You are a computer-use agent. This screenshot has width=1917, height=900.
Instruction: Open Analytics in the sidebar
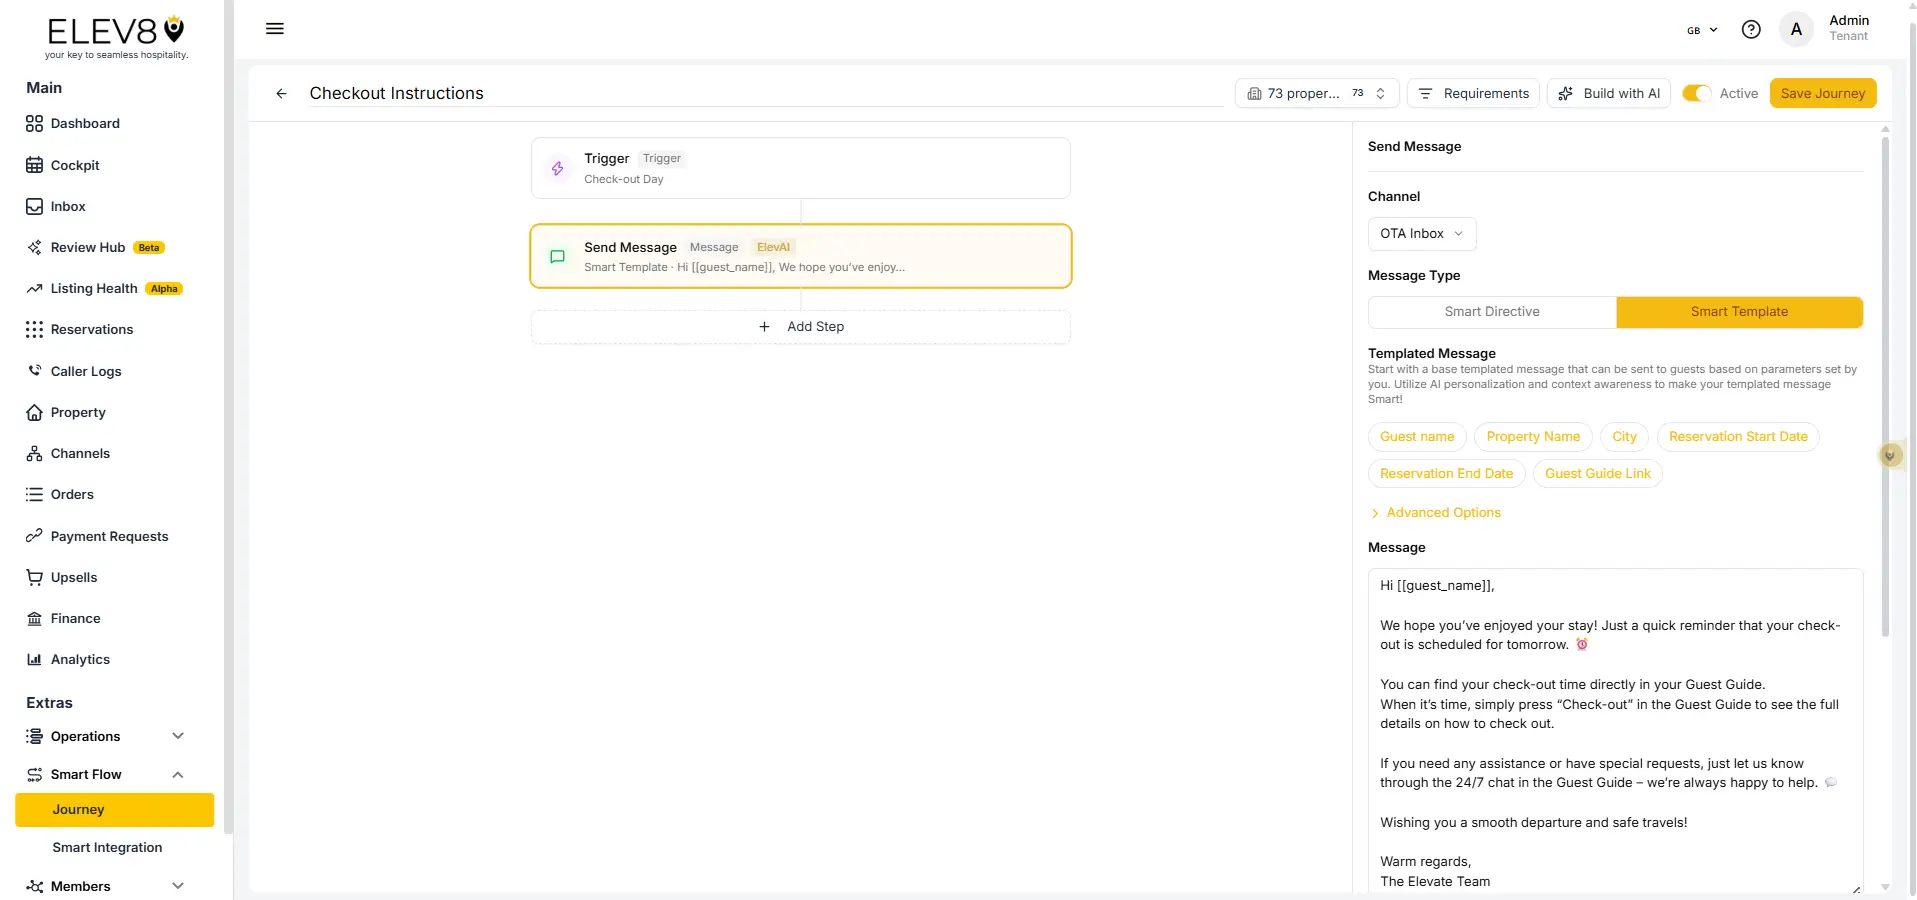tap(80, 659)
